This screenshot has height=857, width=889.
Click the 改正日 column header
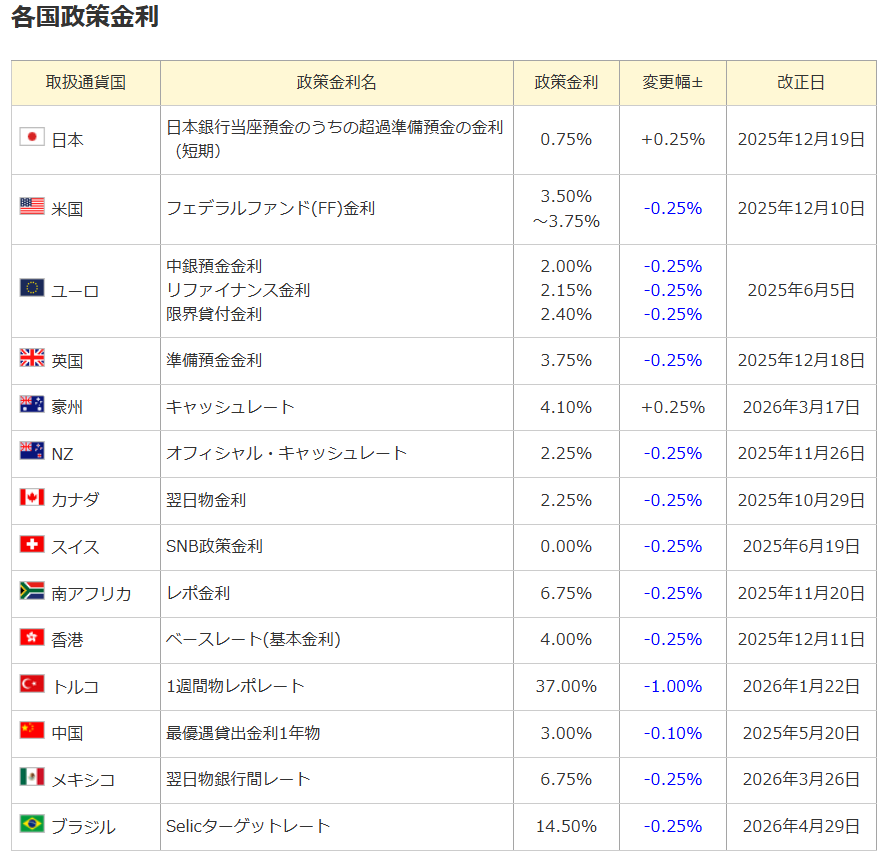(x=801, y=83)
